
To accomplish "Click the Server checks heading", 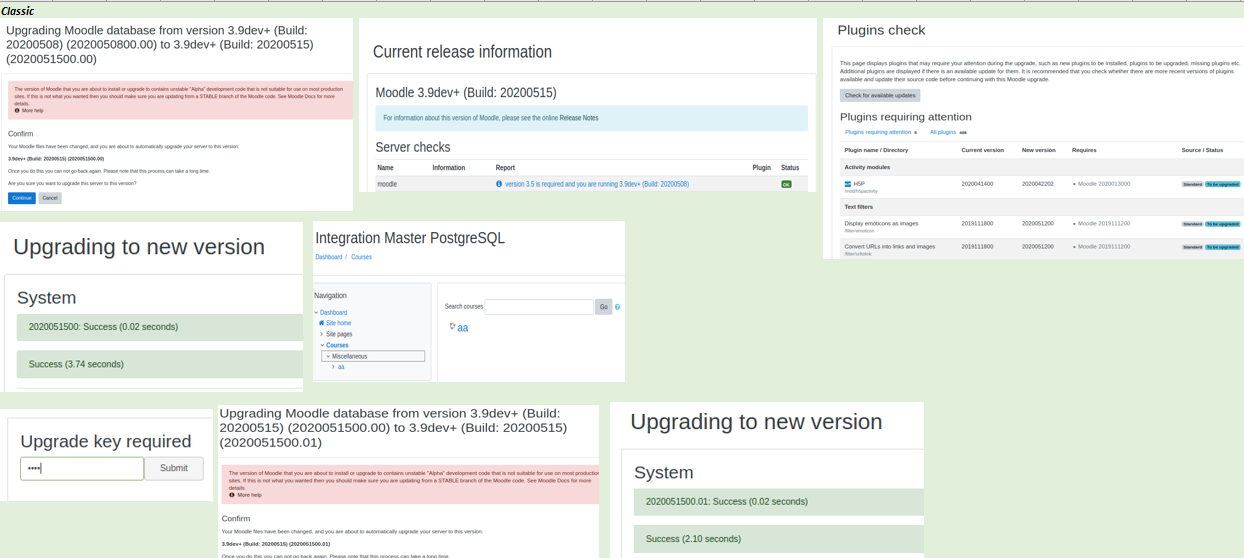I will [x=413, y=147].
